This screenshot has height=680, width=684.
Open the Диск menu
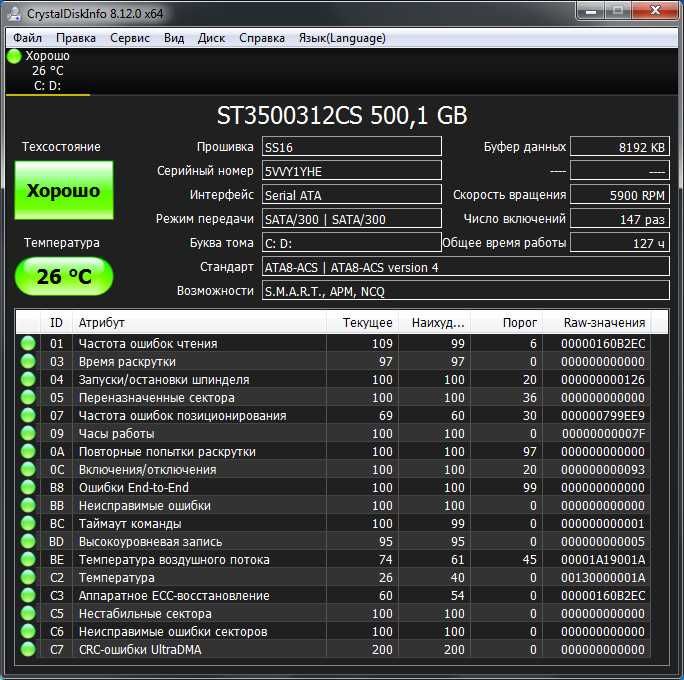pos(211,38)
